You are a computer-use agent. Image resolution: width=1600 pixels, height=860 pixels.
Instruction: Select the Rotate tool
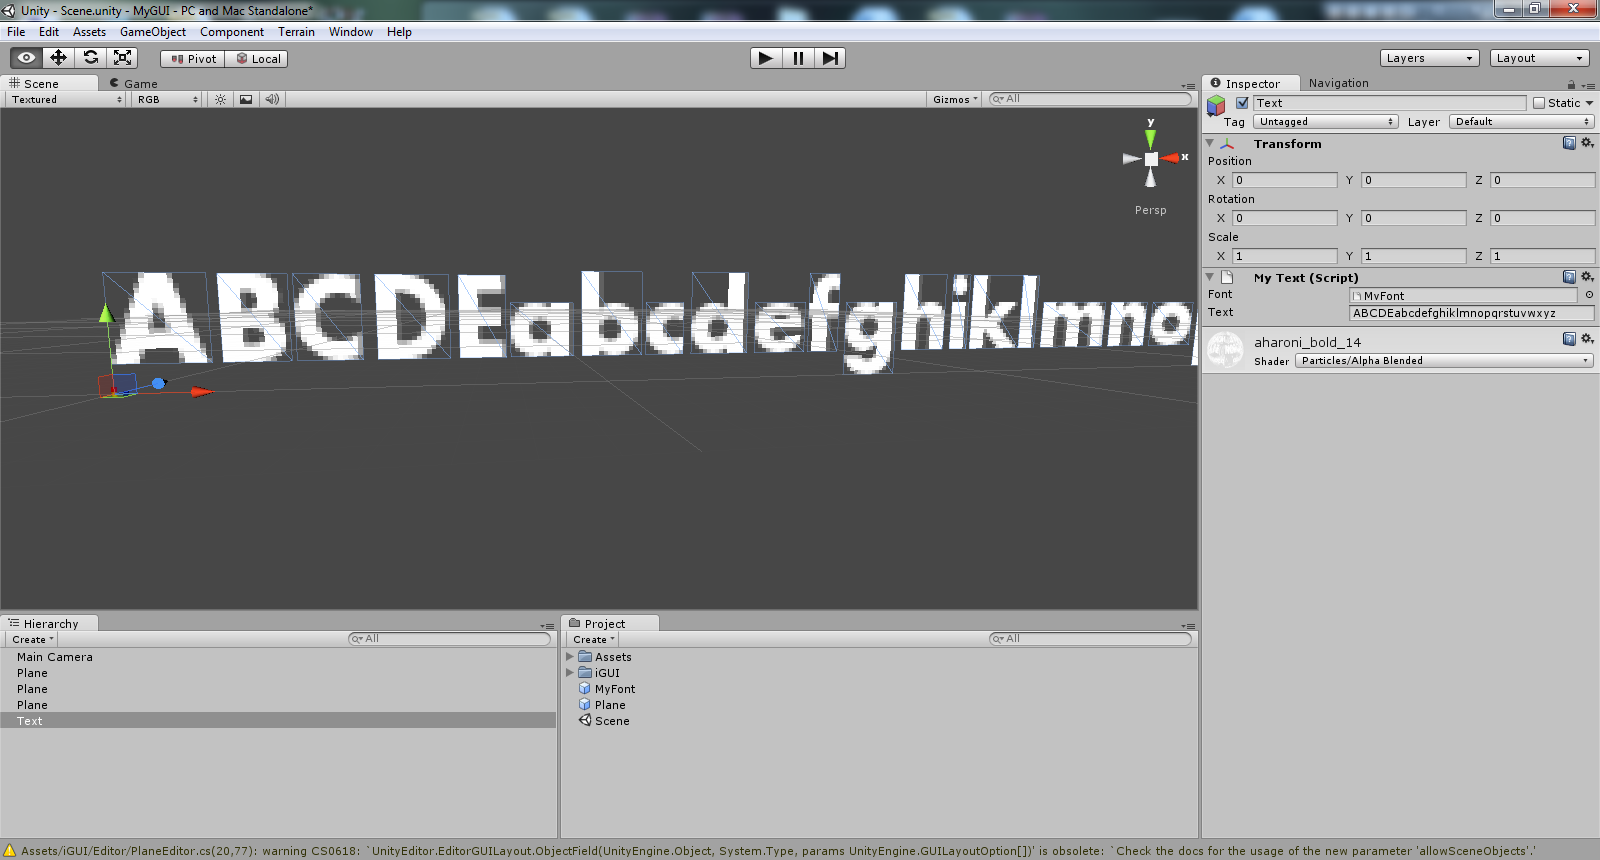pyautogui.click(x=91, y=58)
